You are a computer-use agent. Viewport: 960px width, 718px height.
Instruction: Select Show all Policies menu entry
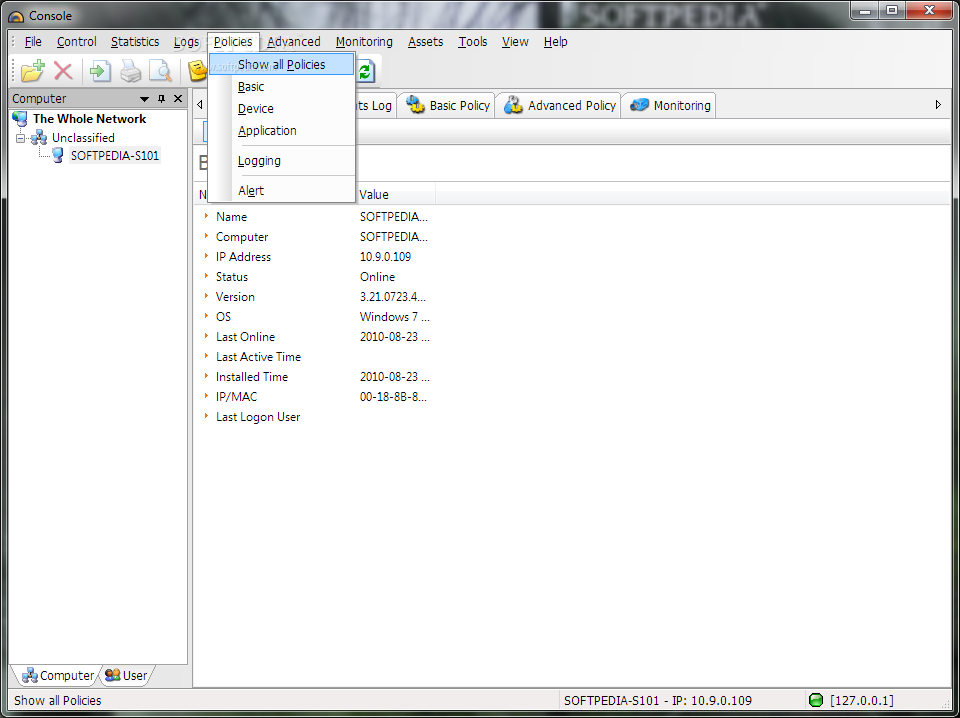[x=282, y=64]
